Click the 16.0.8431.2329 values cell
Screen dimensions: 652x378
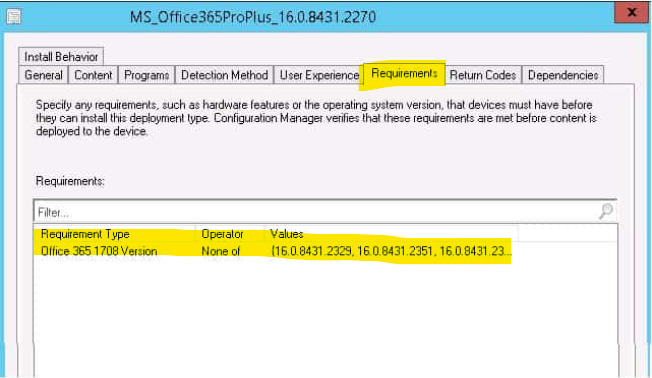click(x=391, y=251)
